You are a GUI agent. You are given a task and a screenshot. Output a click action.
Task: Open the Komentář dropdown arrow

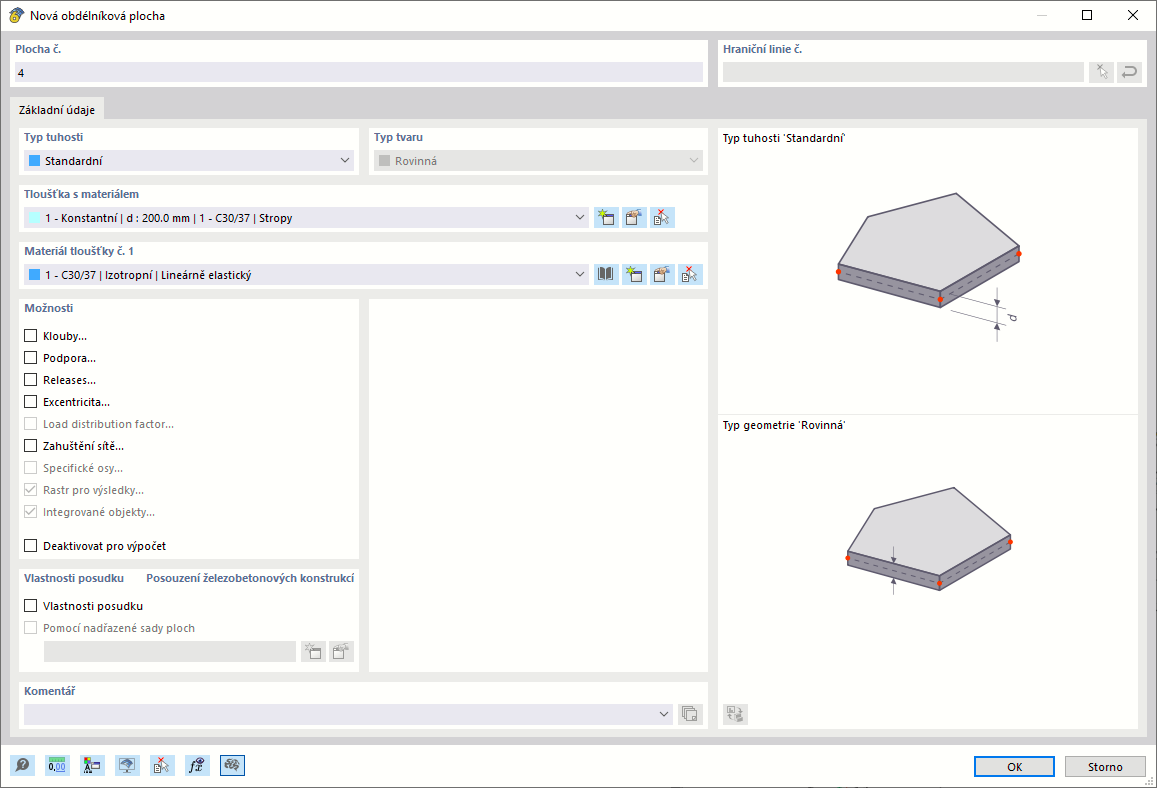[x=663, y=714]
